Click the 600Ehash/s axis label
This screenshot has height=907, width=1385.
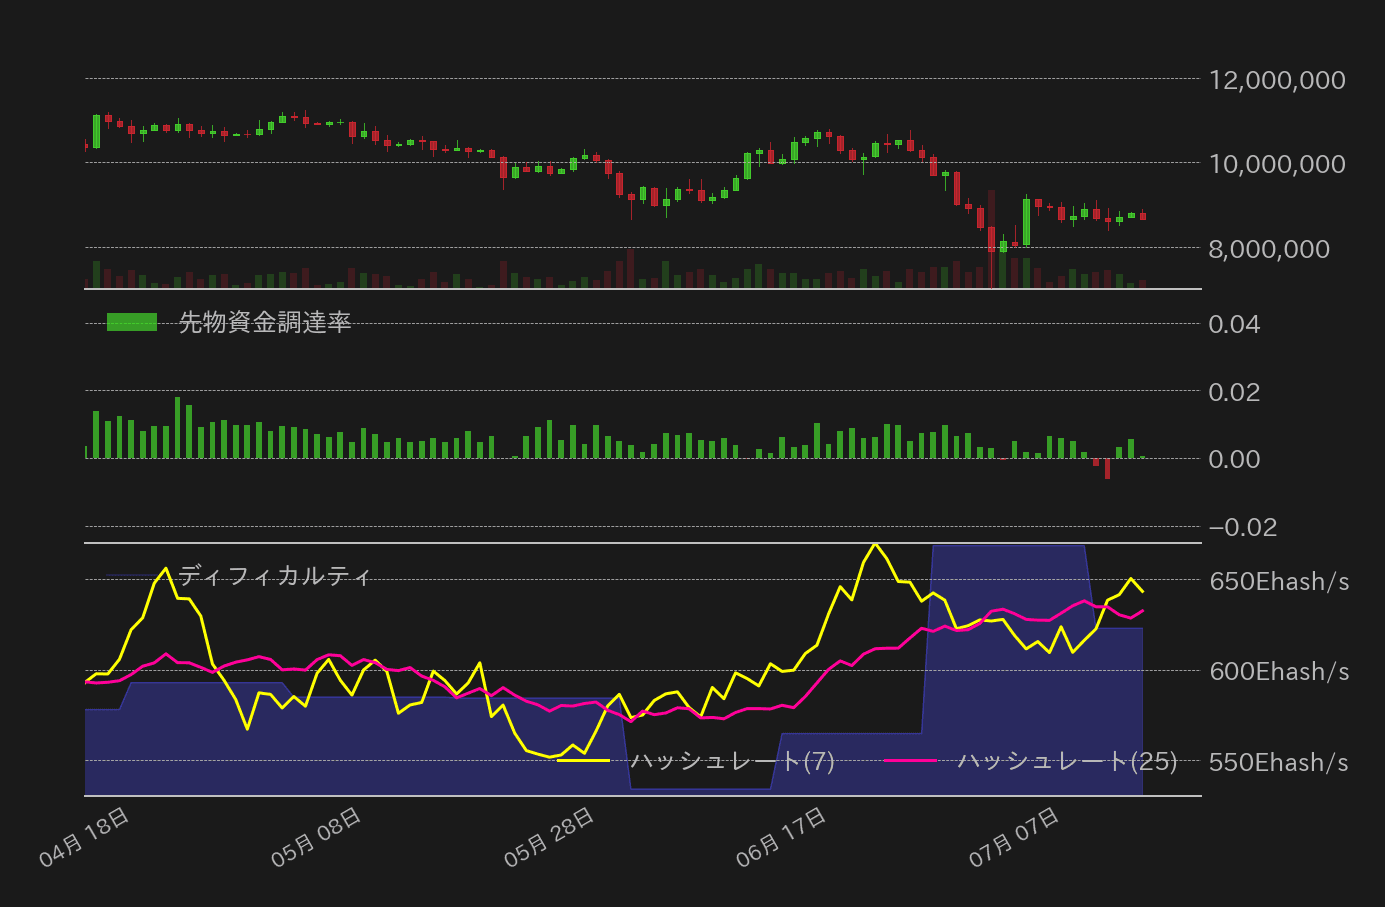[x=1279, y=672]
